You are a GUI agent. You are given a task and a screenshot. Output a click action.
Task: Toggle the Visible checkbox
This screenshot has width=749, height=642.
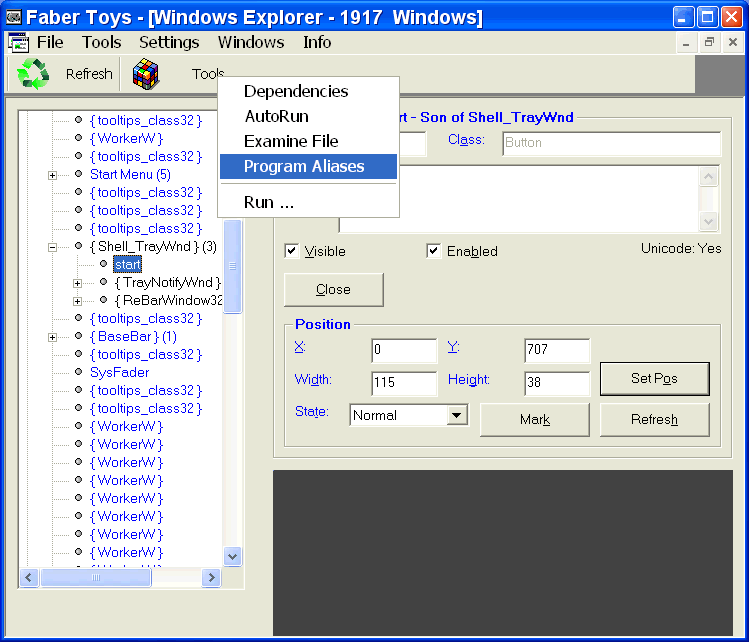(x=291, y=251)
